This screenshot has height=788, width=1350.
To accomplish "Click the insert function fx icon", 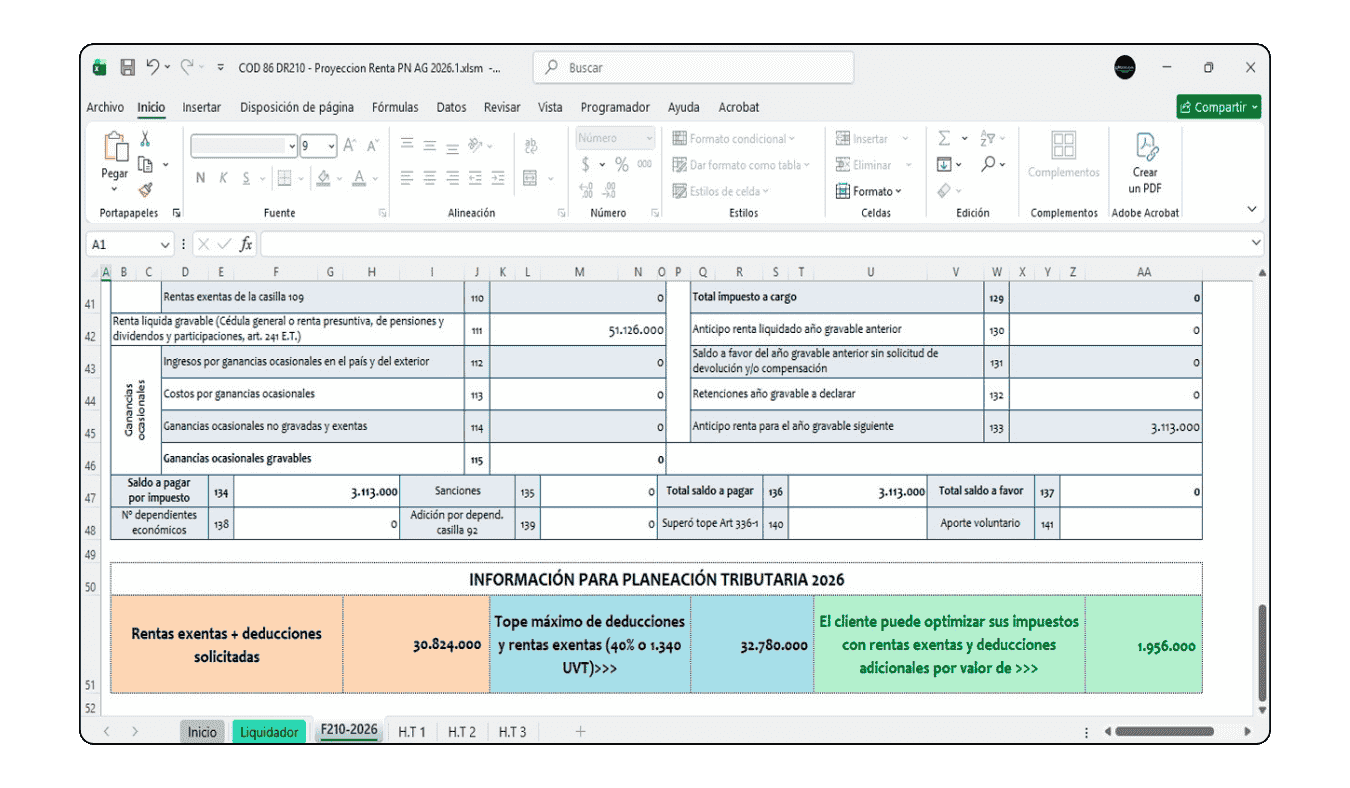I will tap(246, 245).
